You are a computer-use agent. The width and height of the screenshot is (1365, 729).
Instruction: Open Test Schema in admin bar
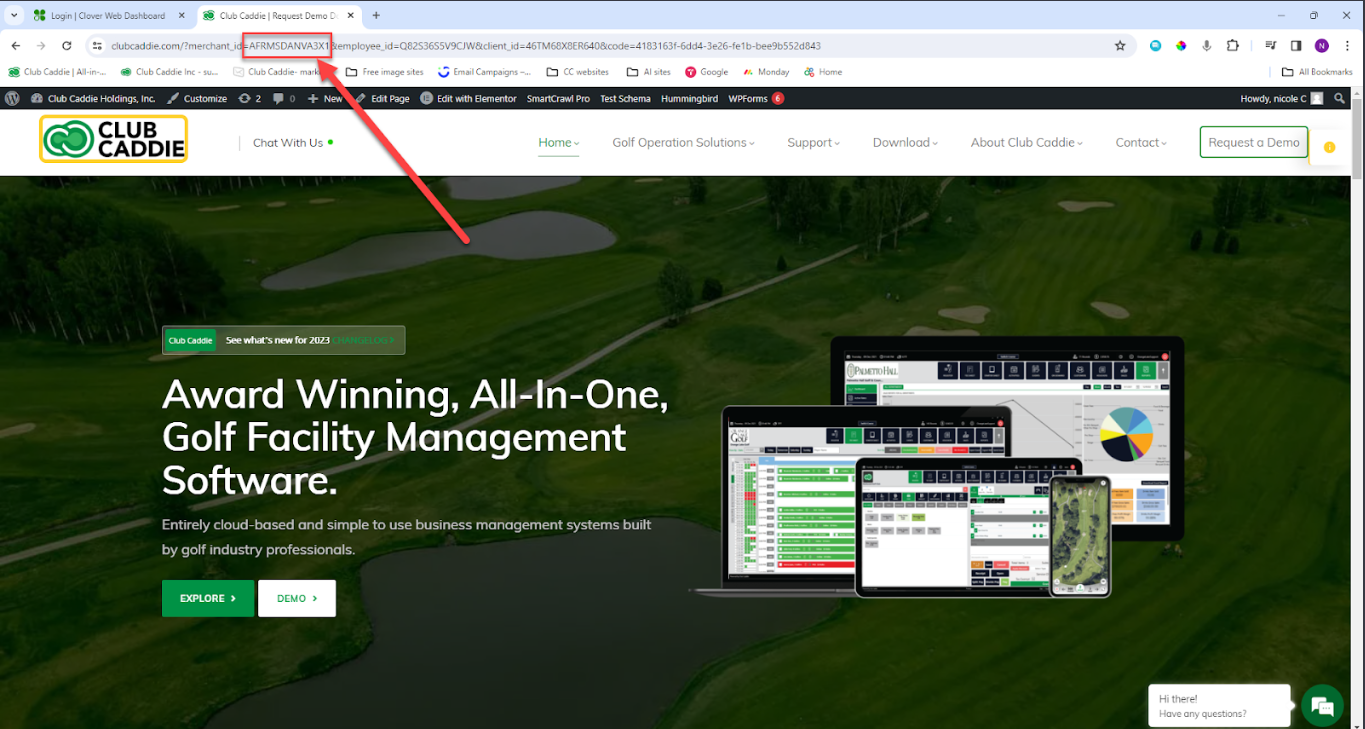click(x=625, y=99)
